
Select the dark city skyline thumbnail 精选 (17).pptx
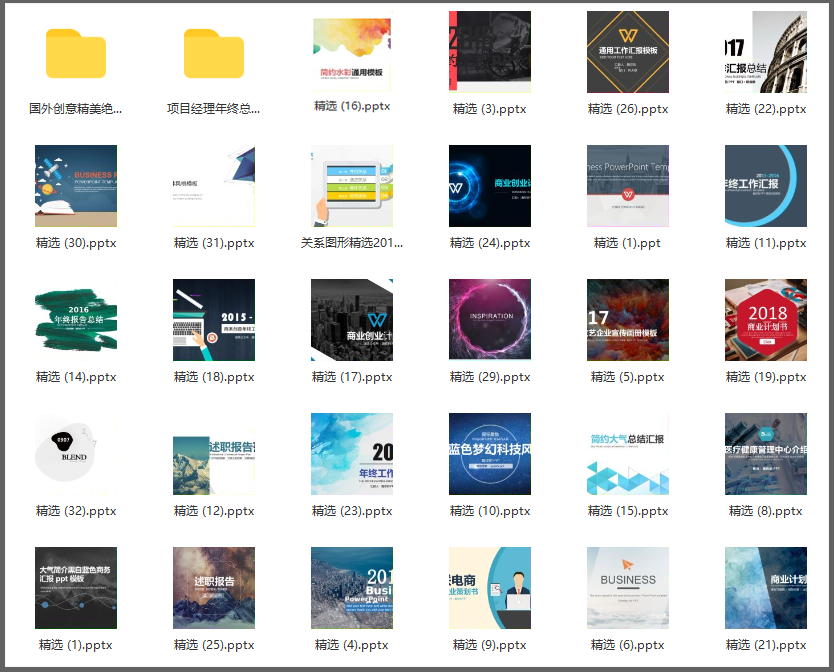point(352,320)
